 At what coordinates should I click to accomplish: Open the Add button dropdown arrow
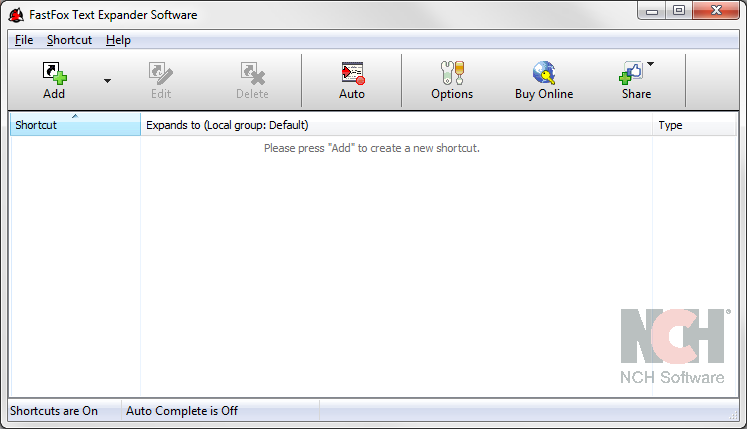[x=108, y=81]
